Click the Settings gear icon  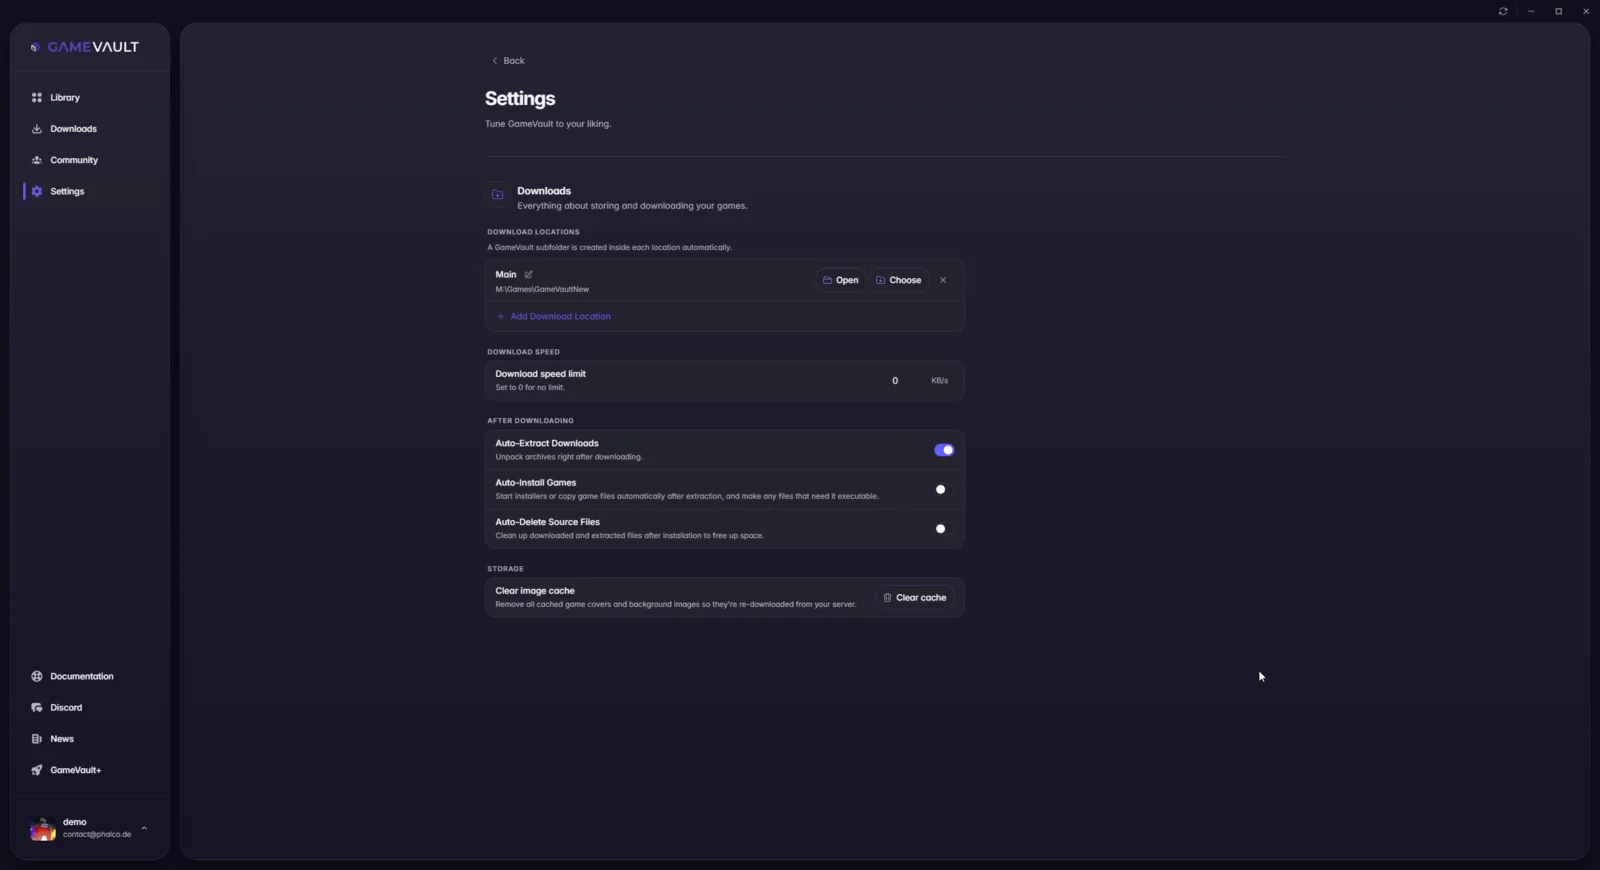37,191
